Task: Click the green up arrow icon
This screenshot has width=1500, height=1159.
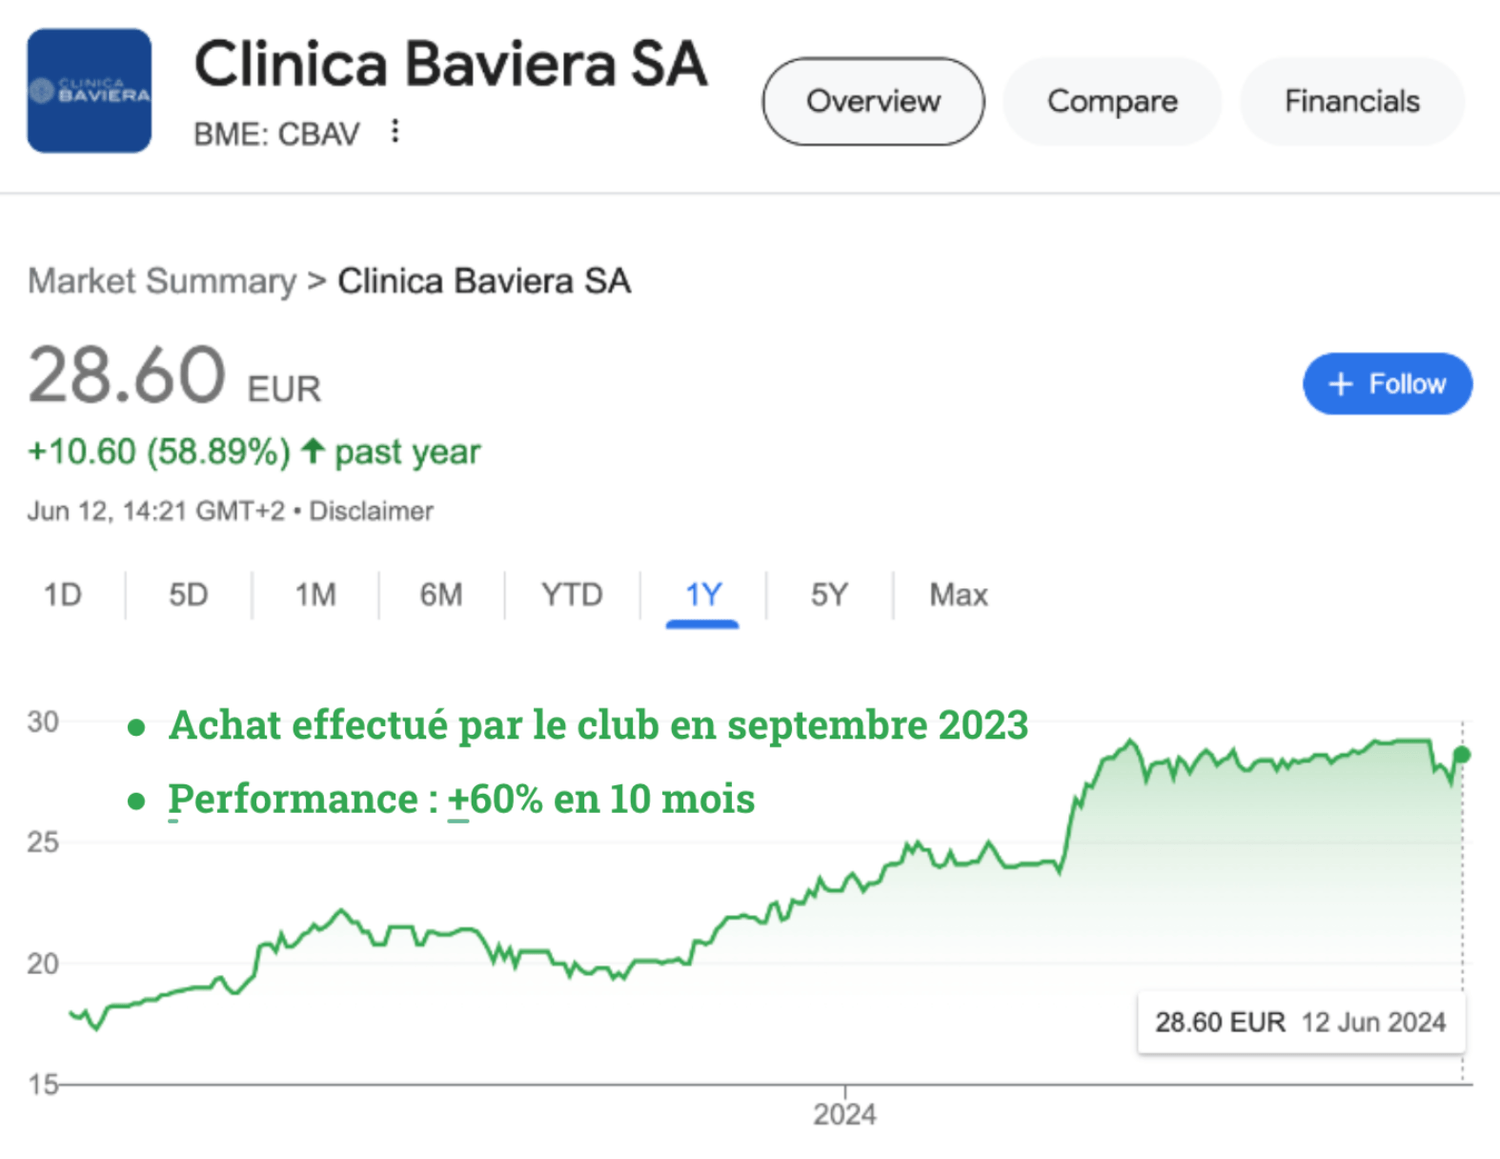Action: (313, 451)
